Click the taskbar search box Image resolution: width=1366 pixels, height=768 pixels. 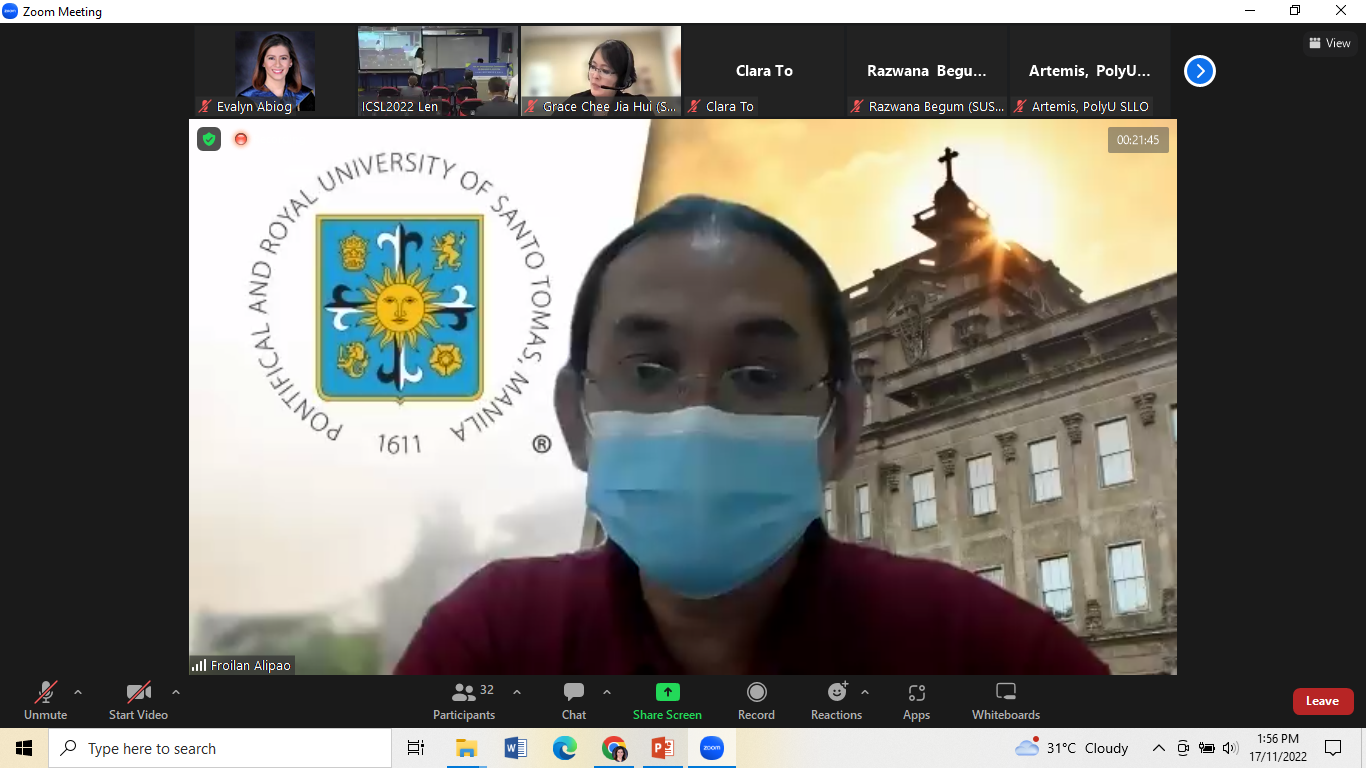[220, 748]
